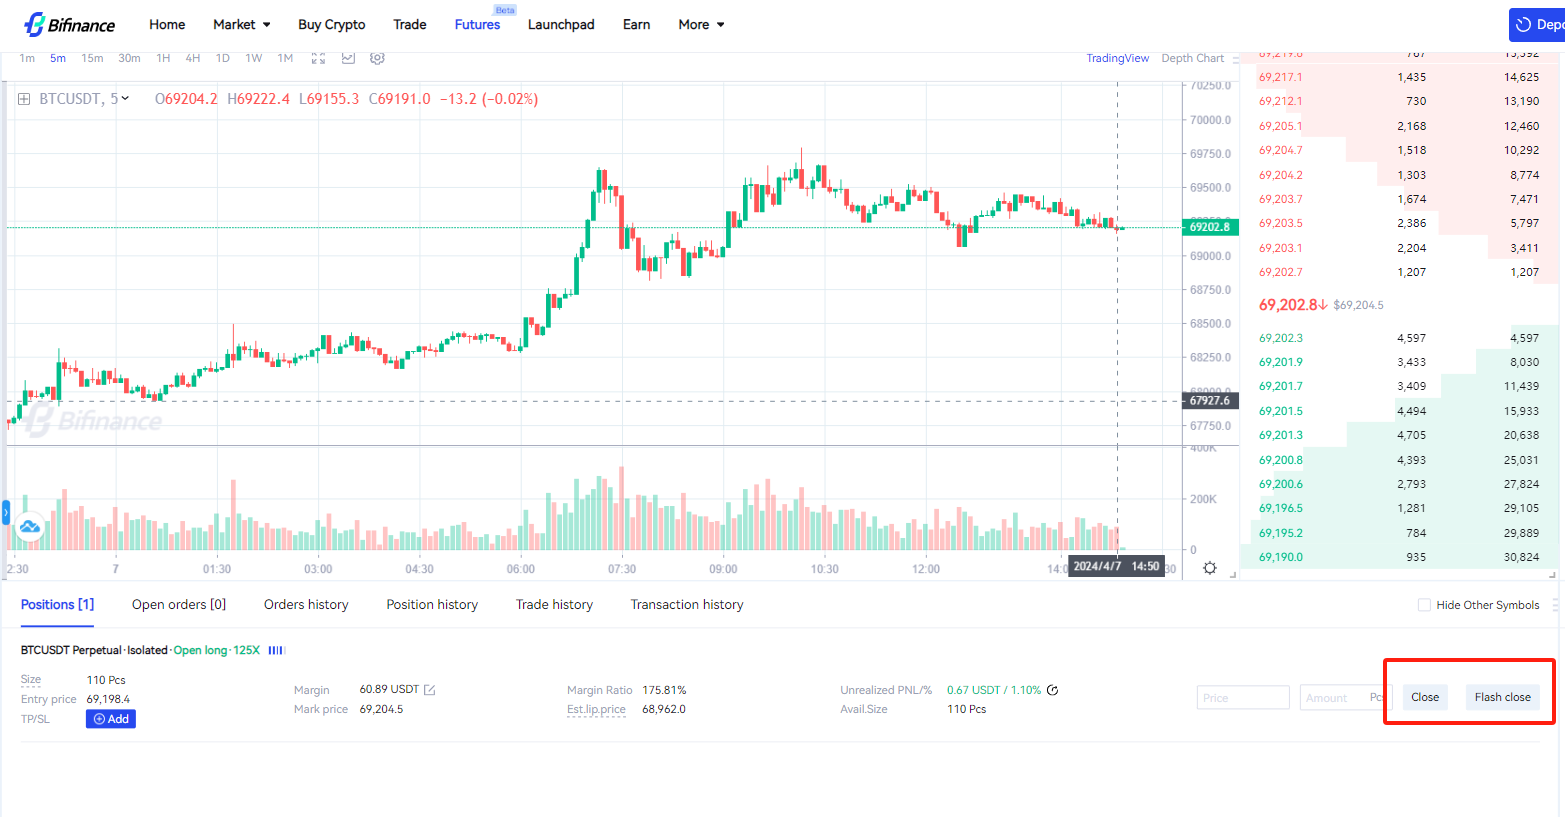Open the Futures menu item
The image size is (1565, 817).
point(477,24)
